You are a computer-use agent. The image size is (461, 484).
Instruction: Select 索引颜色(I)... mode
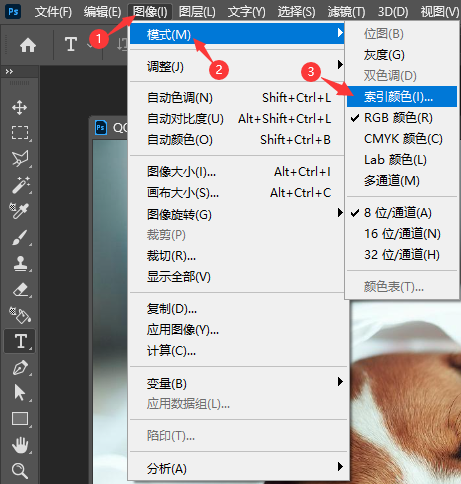[x=402, y=97]
